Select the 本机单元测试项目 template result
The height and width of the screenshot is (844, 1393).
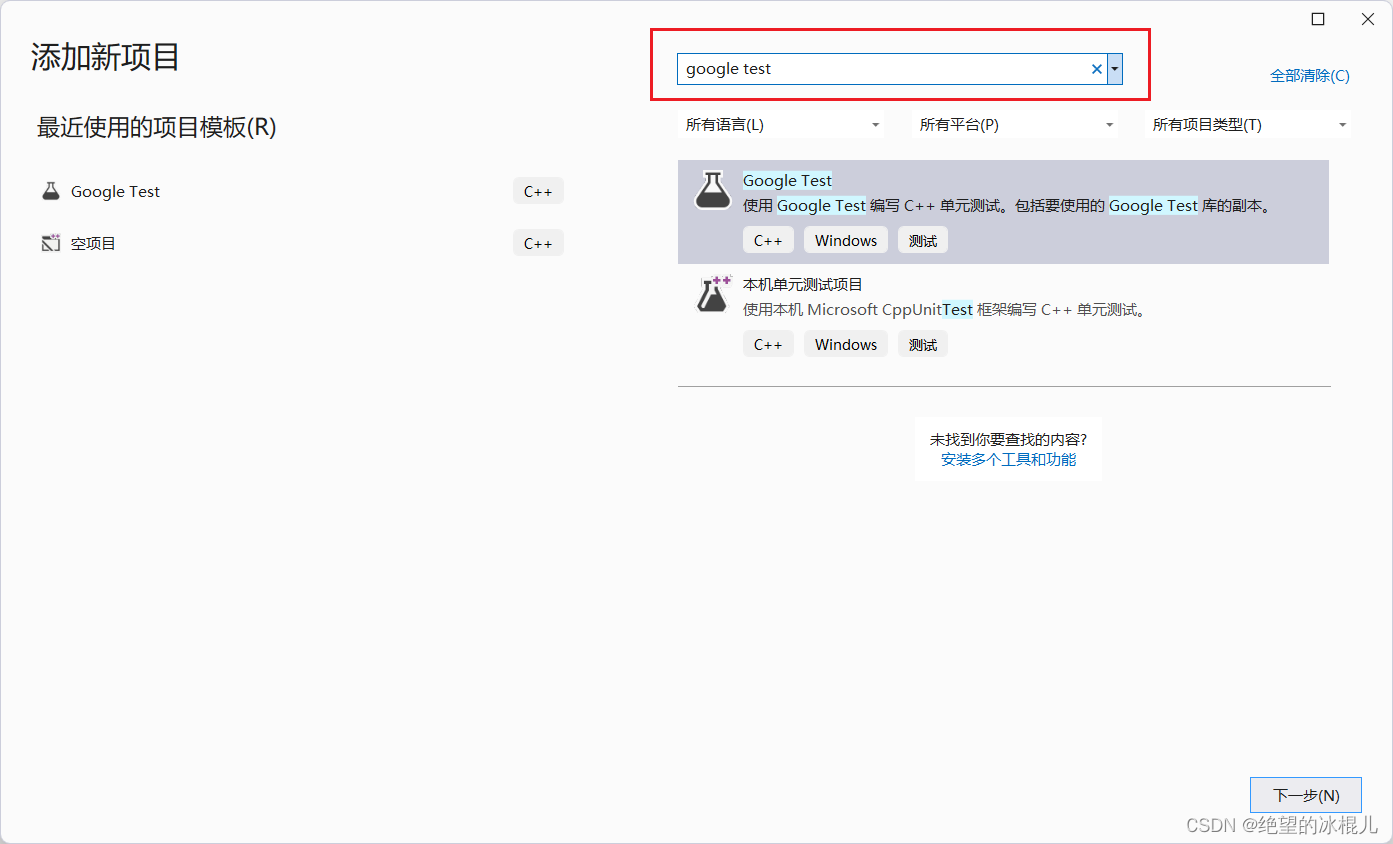[1003, 316]
